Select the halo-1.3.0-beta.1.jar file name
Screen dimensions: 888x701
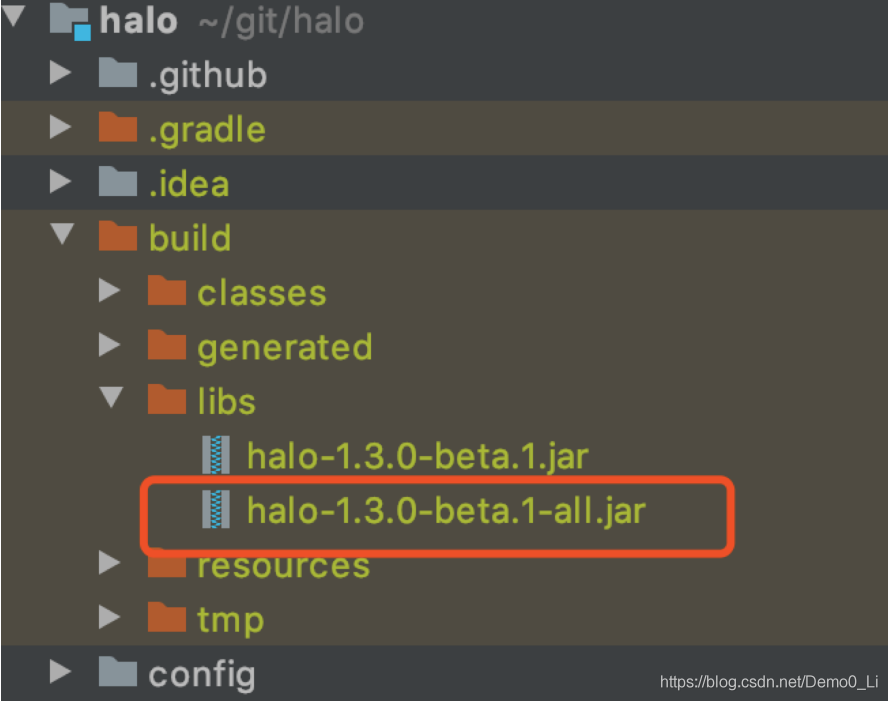click(417, 456)
